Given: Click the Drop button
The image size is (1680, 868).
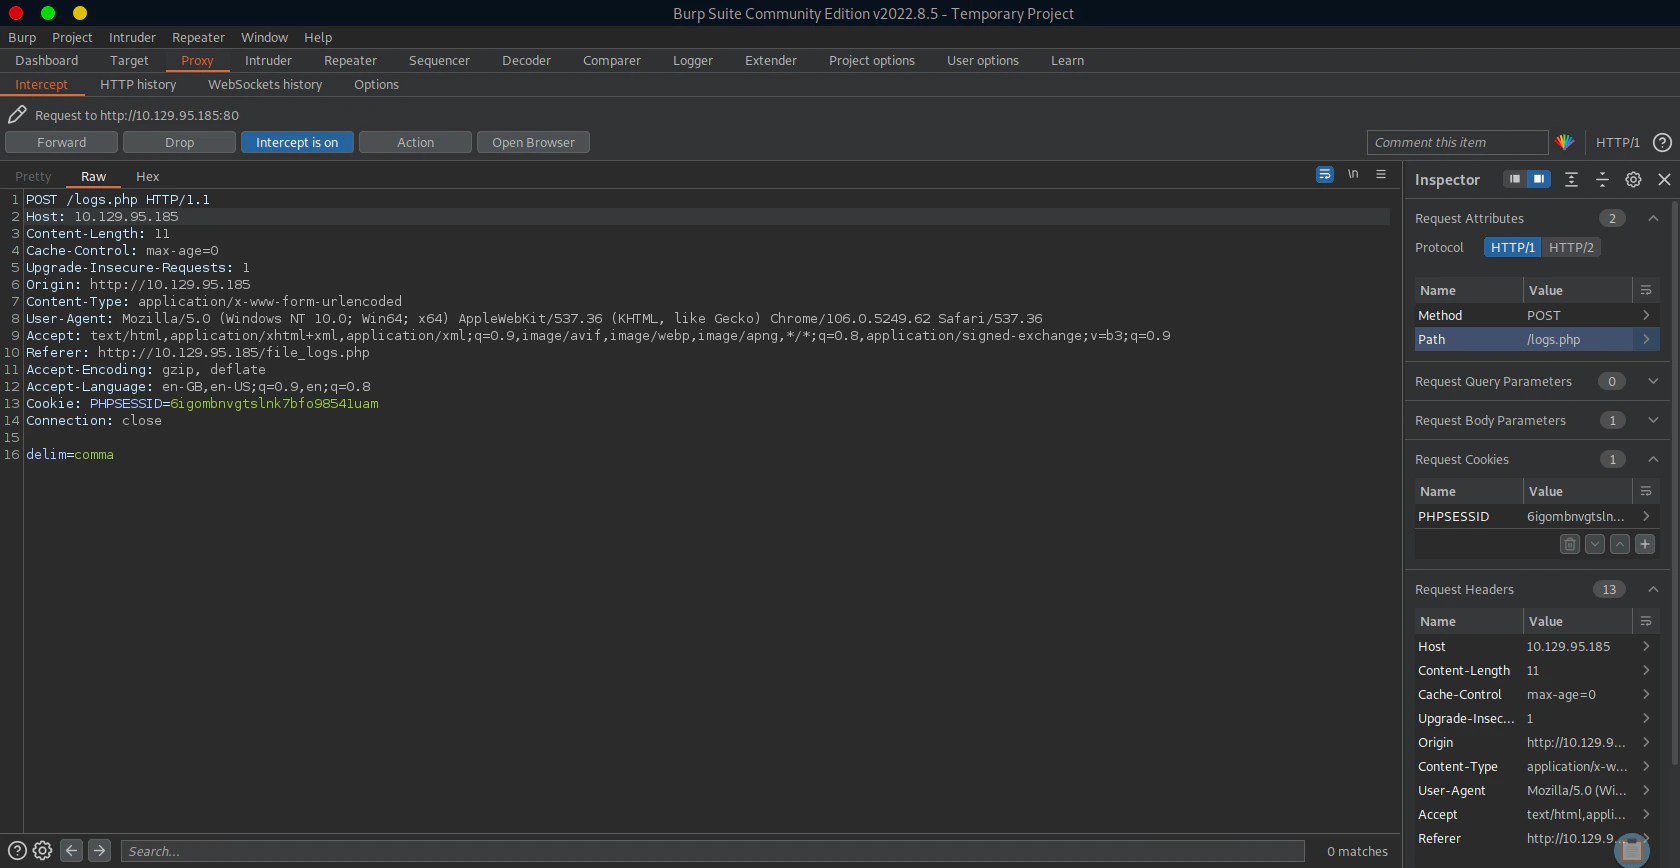Looking at the screenshot, I should click(x=180, y=142).
